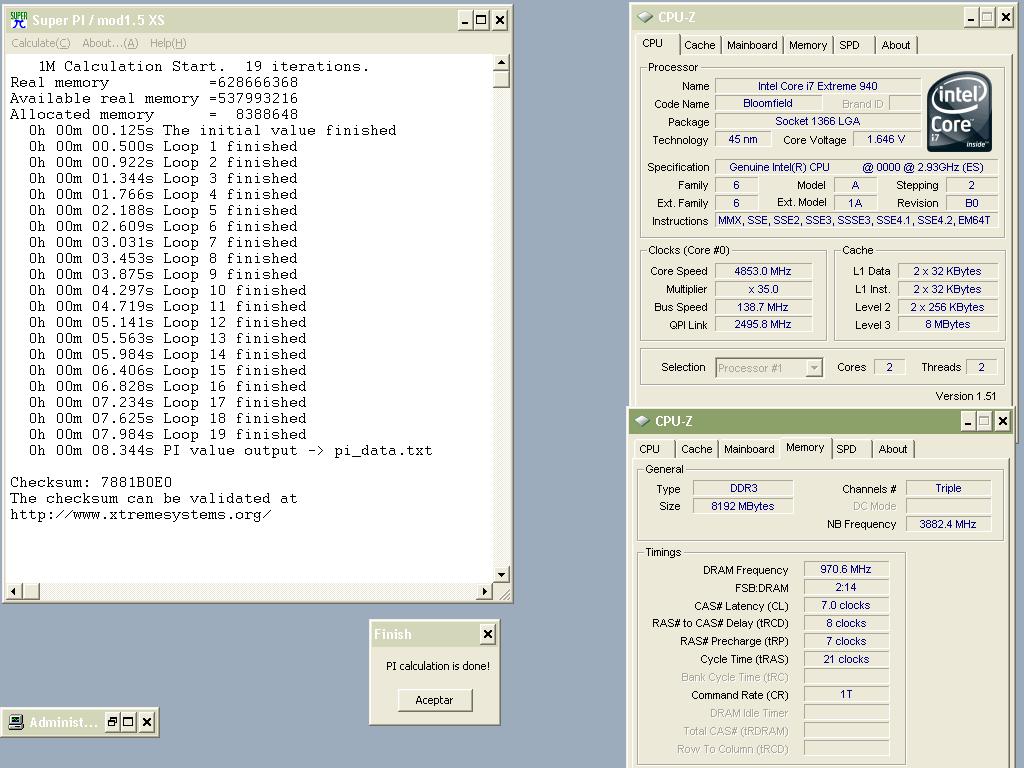This screenshot has height=768, width=1024.
Task: Click the vertical scrollbar thumb in Super PI
Action: 501,80
